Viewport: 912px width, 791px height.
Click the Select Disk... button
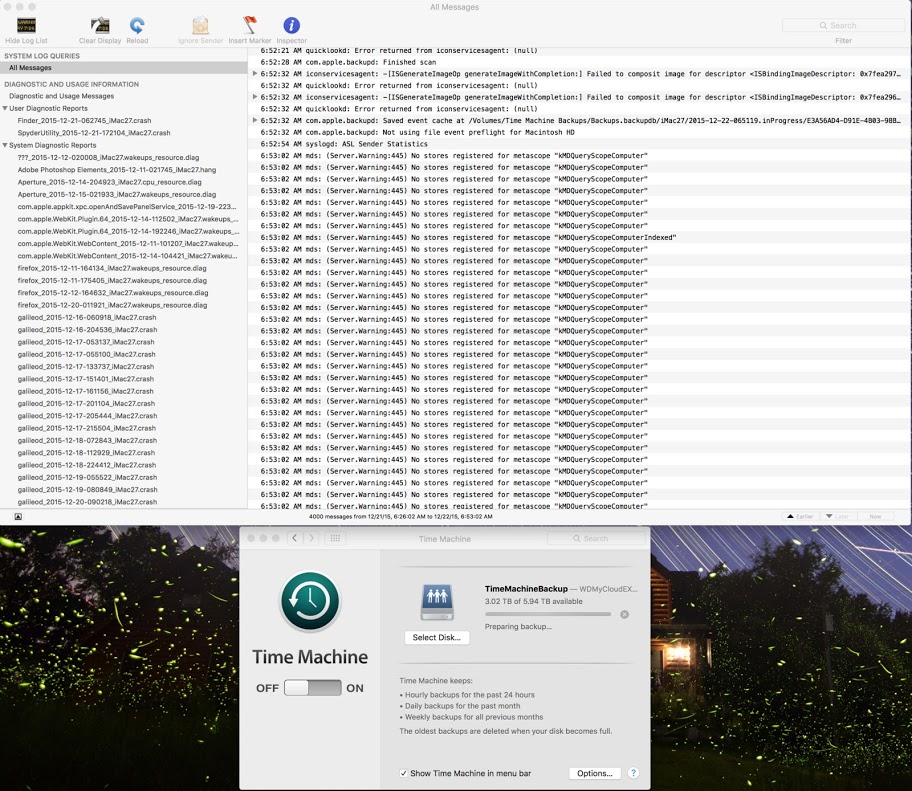[x=437, y=637]
